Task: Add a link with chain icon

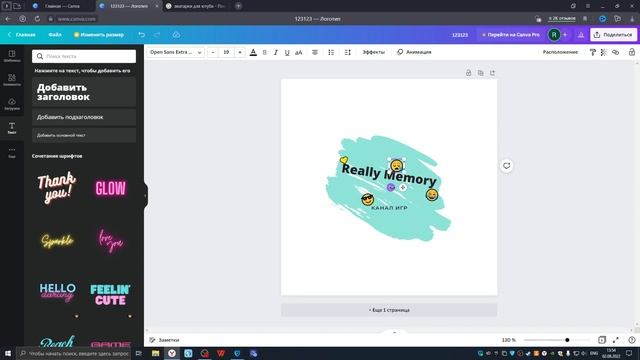Action: pyautogui.click(x=616, y=52)
